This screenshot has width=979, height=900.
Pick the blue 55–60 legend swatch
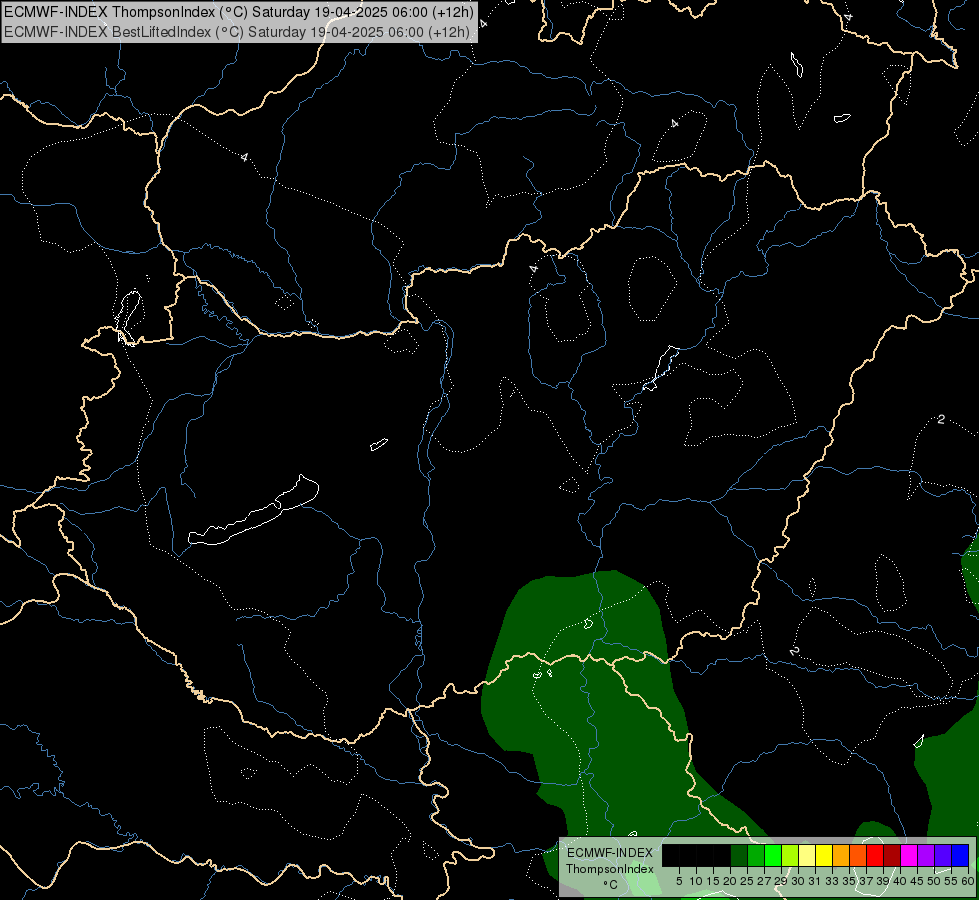[960, 855]
